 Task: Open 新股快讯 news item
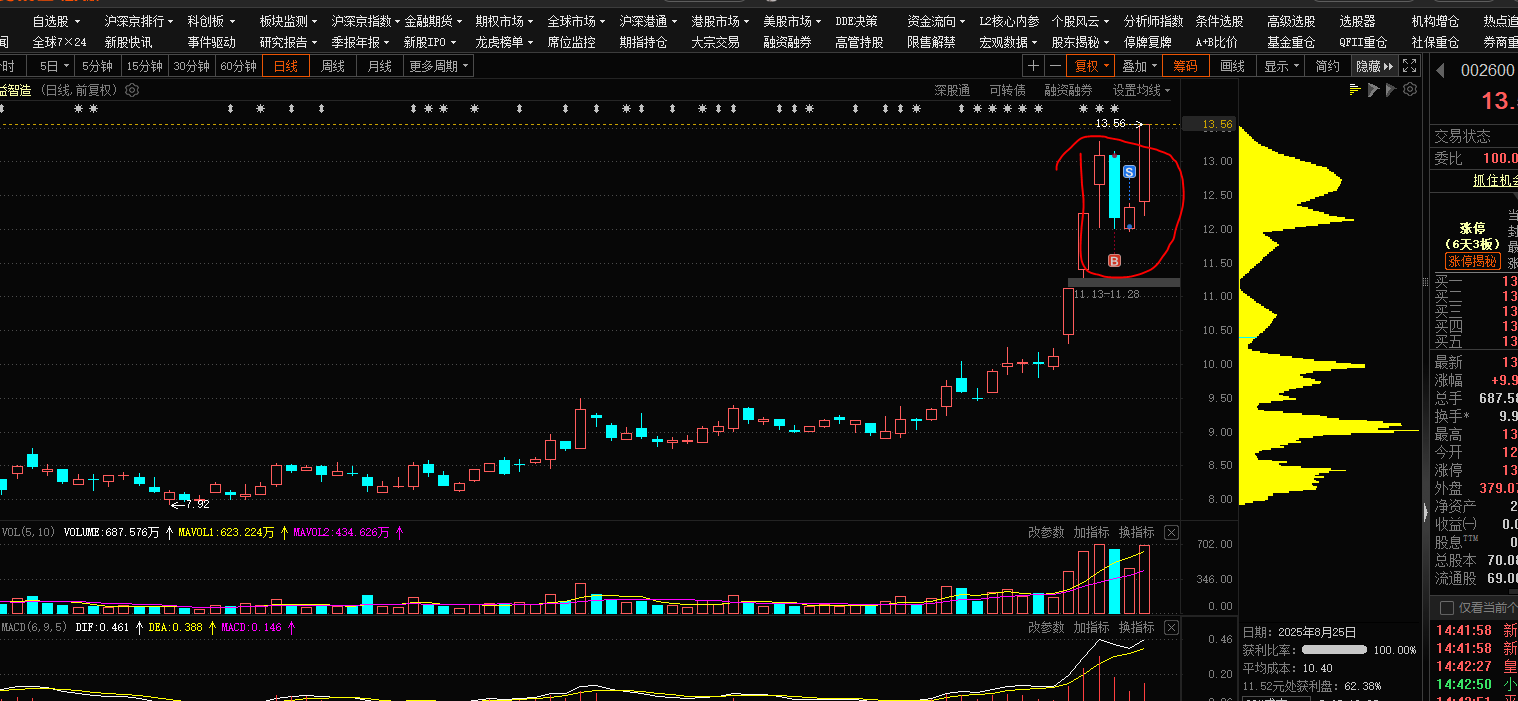128,42
